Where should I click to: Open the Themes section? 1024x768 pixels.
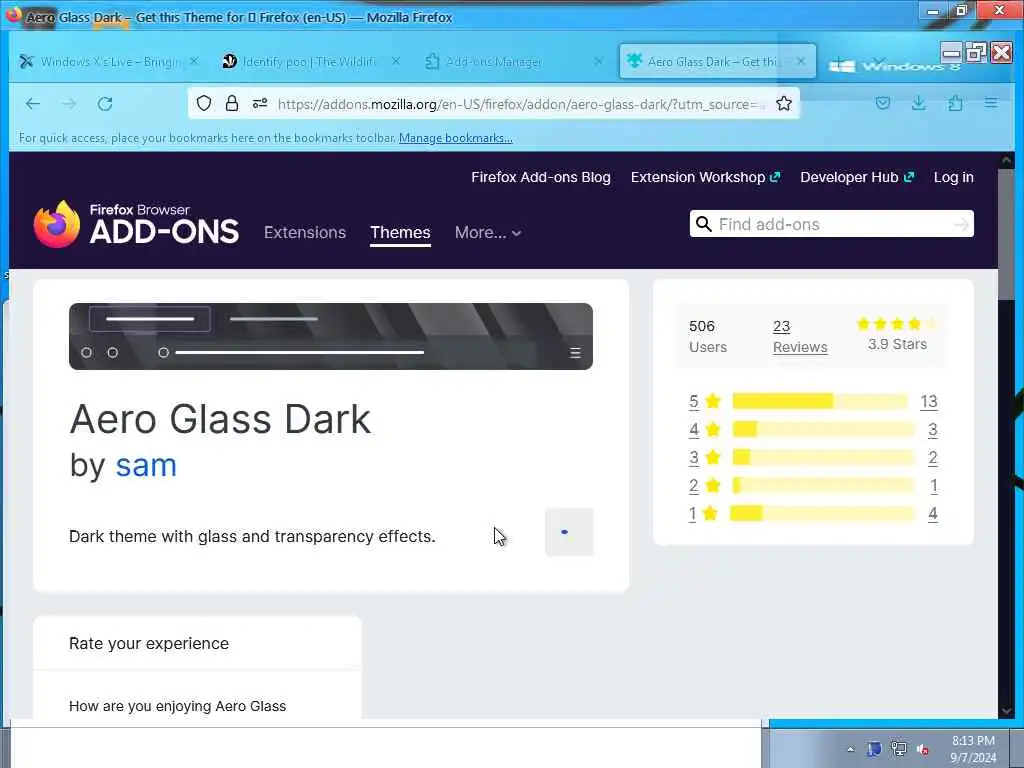pos(400,232)
